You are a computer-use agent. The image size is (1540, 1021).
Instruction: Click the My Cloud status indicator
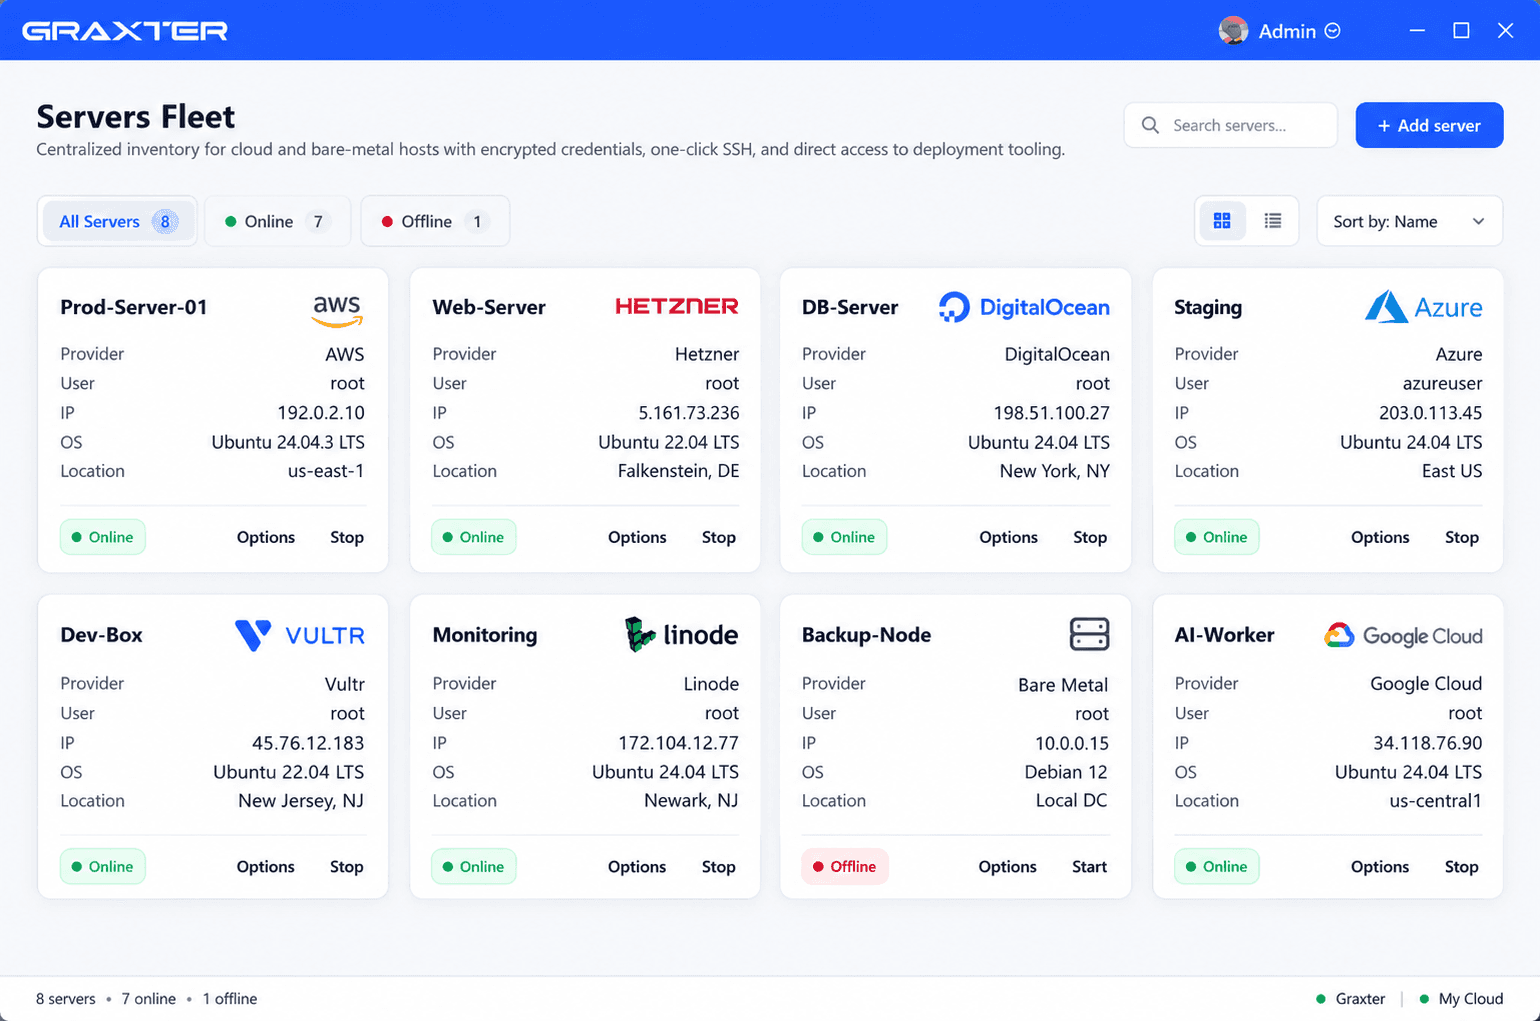point(1461,999)
